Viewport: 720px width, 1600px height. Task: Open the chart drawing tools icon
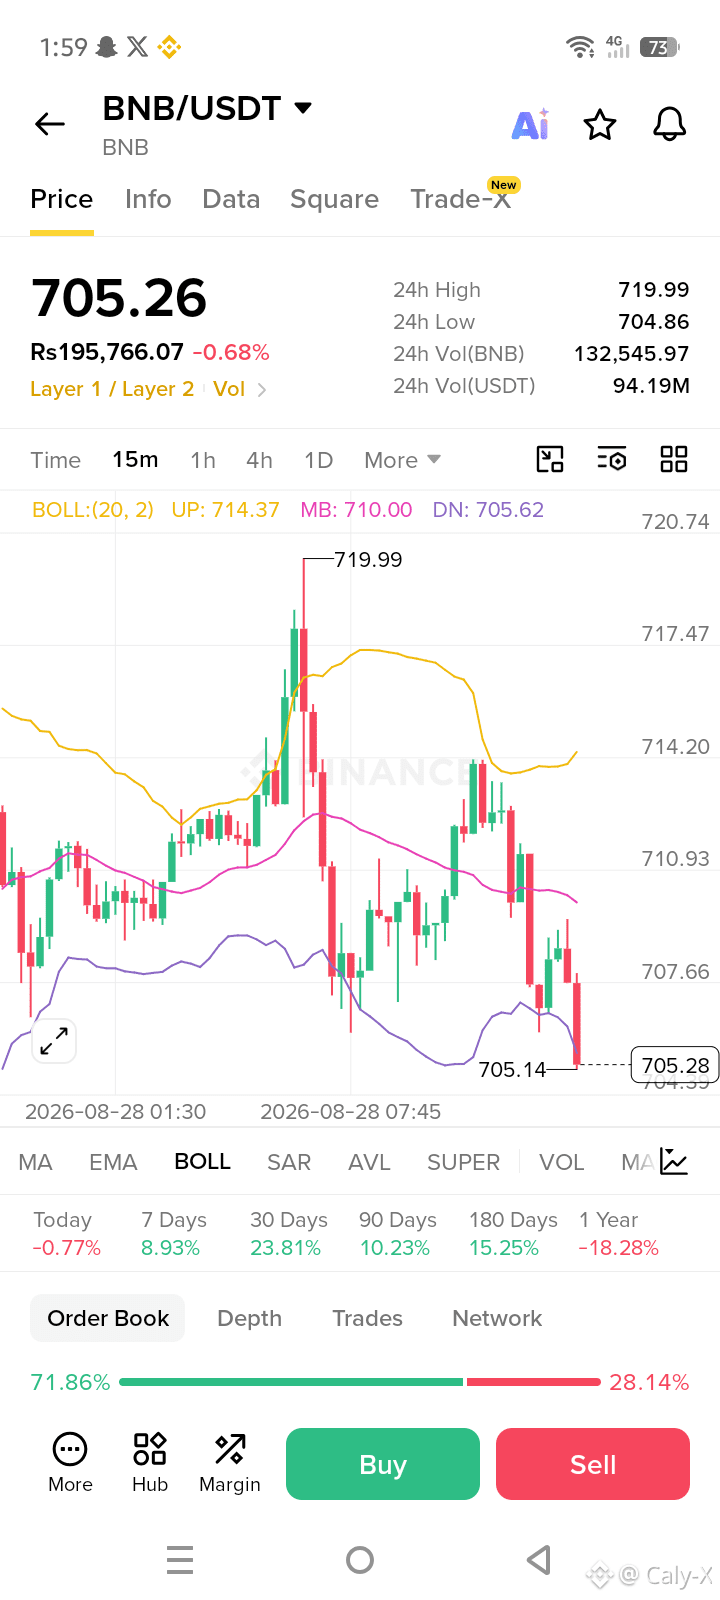(x=550, y=459)
